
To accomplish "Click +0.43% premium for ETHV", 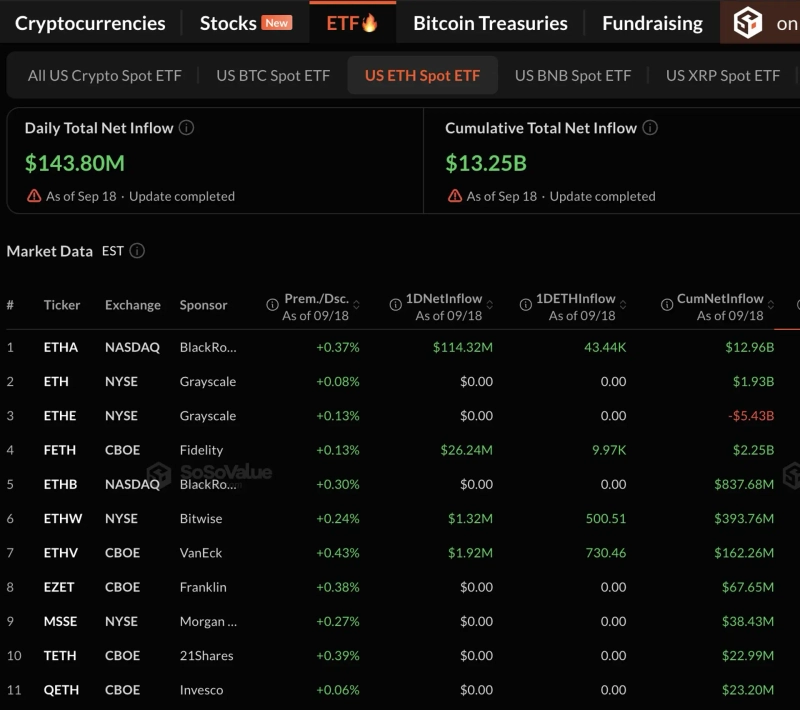I will click(x=338, y=552).
